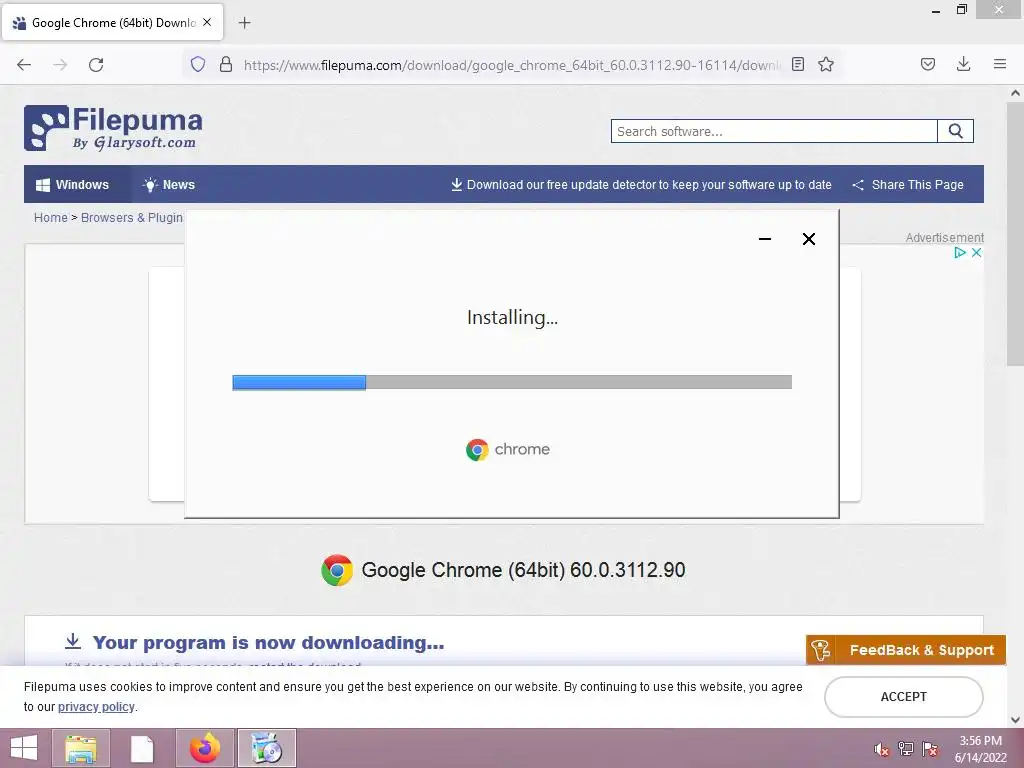Open the Firefox hamburger menu
This screenshot has height=768, width=1024.
point(1000,64)
